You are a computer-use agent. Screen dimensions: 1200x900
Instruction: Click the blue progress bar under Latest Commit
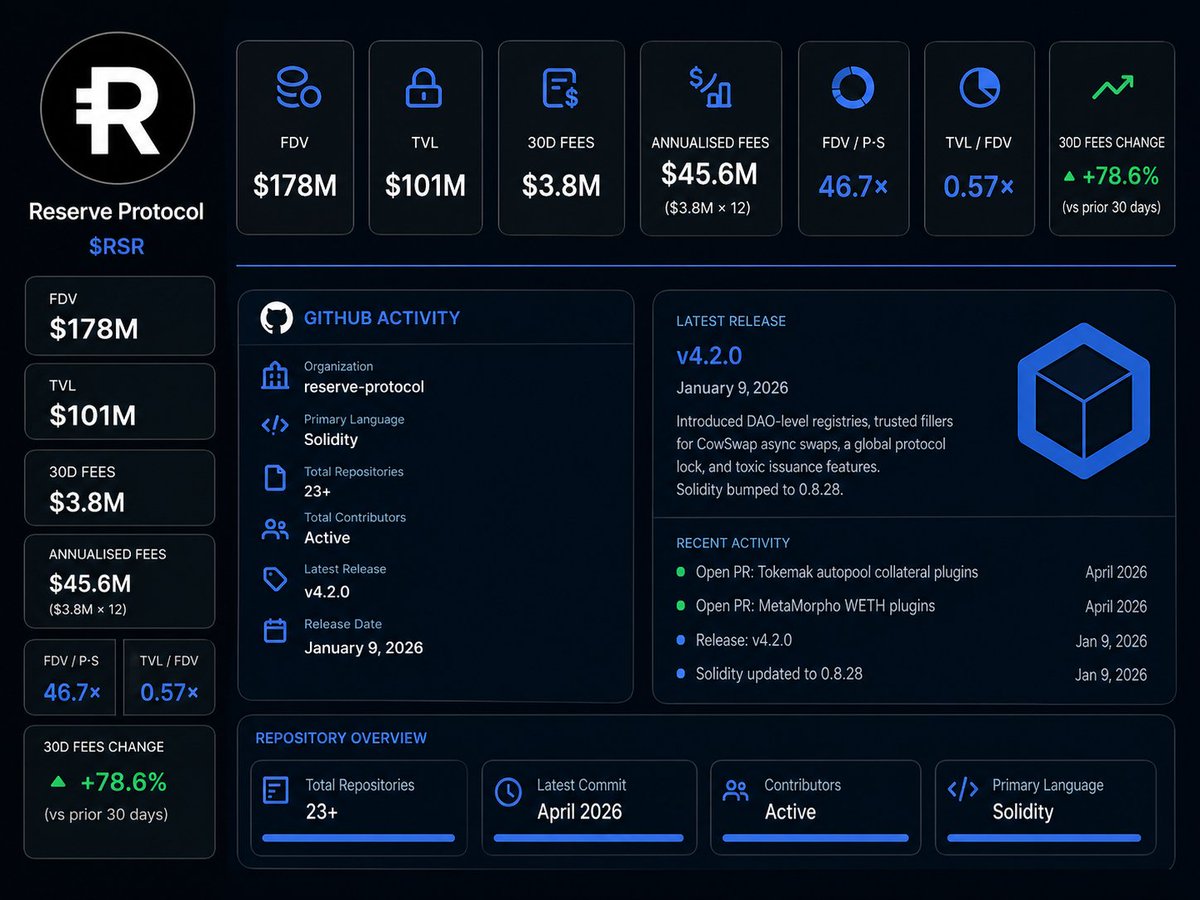point(589,838)
